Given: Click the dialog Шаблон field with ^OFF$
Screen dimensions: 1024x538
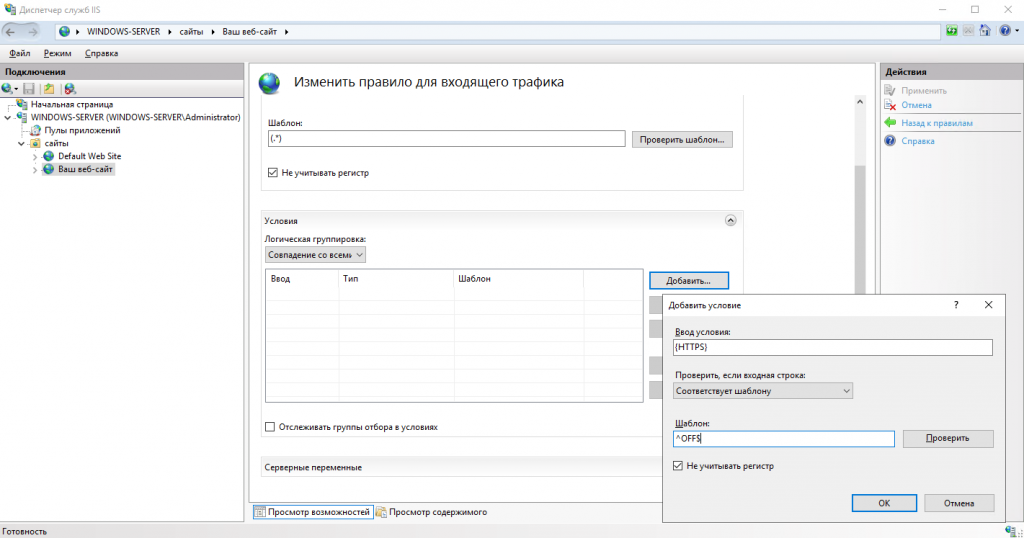Looking at the screenshot, I should coord(784,439).
